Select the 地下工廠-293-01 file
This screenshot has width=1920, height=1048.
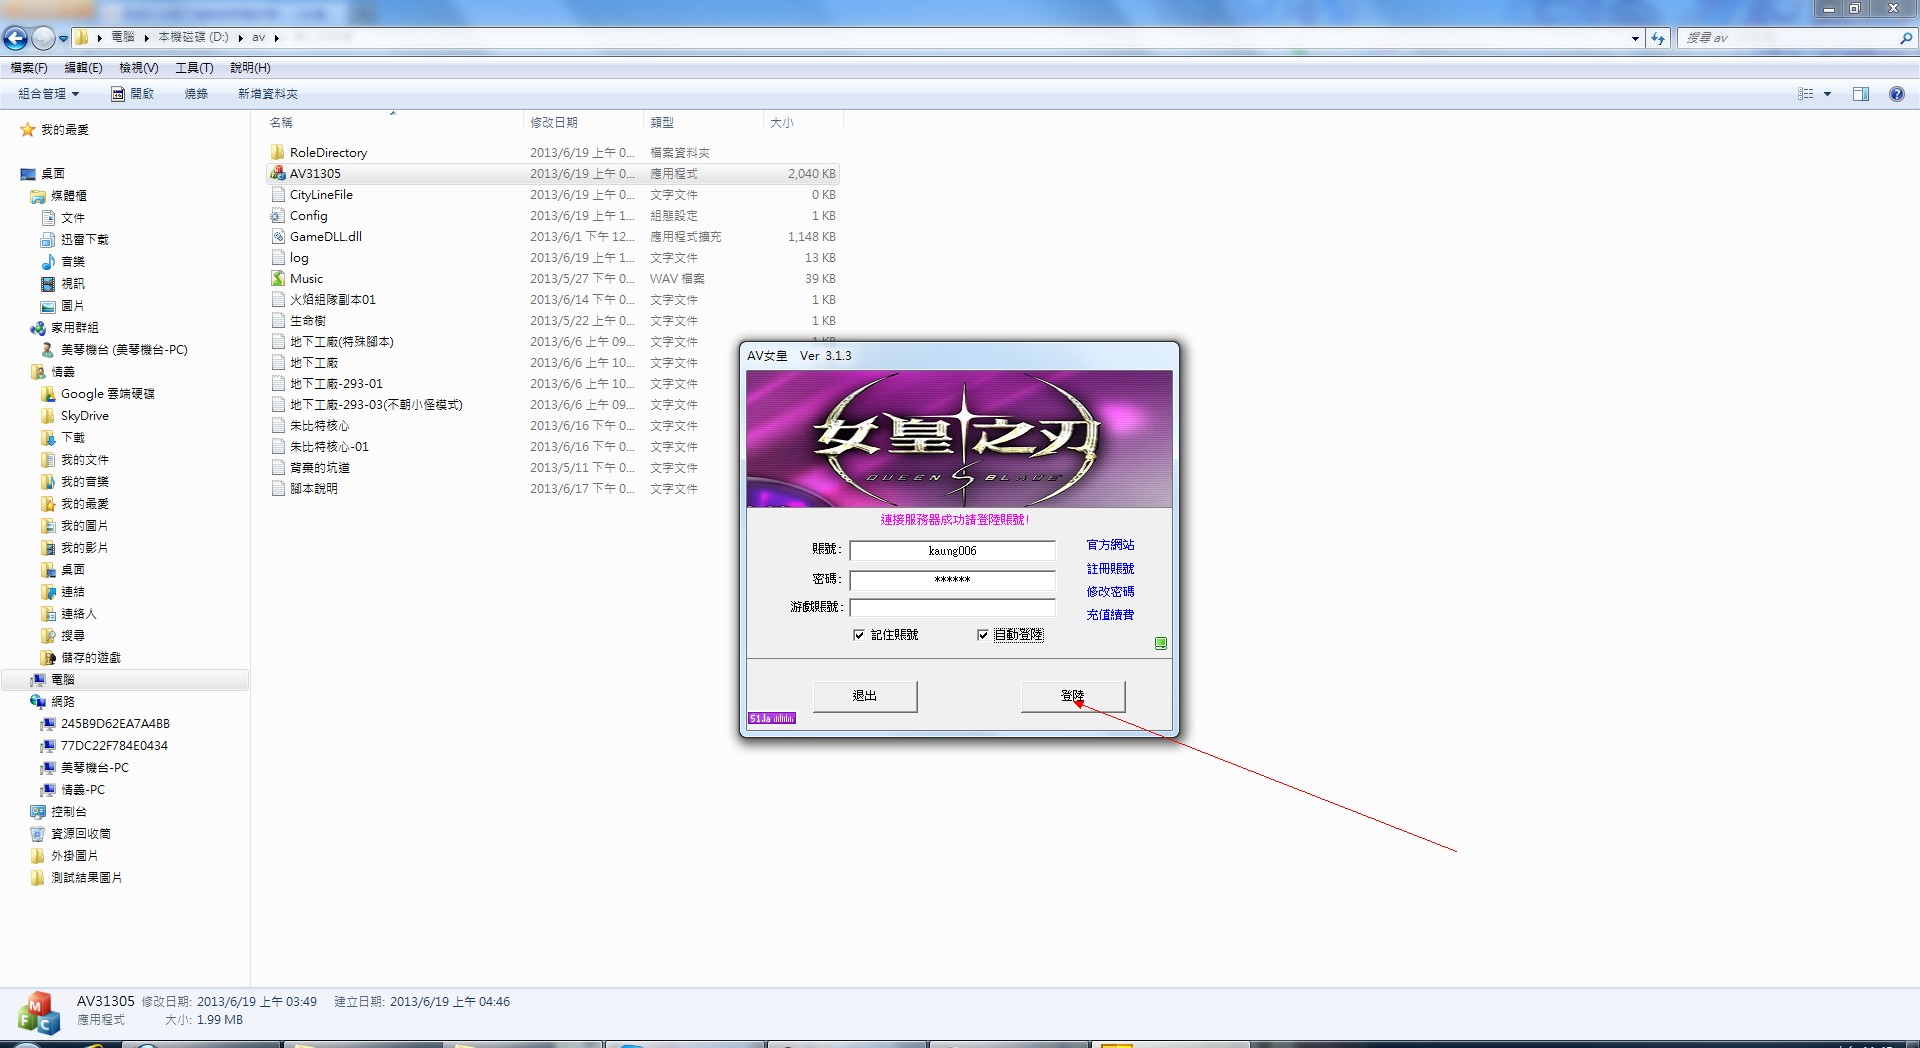point(336,384)
